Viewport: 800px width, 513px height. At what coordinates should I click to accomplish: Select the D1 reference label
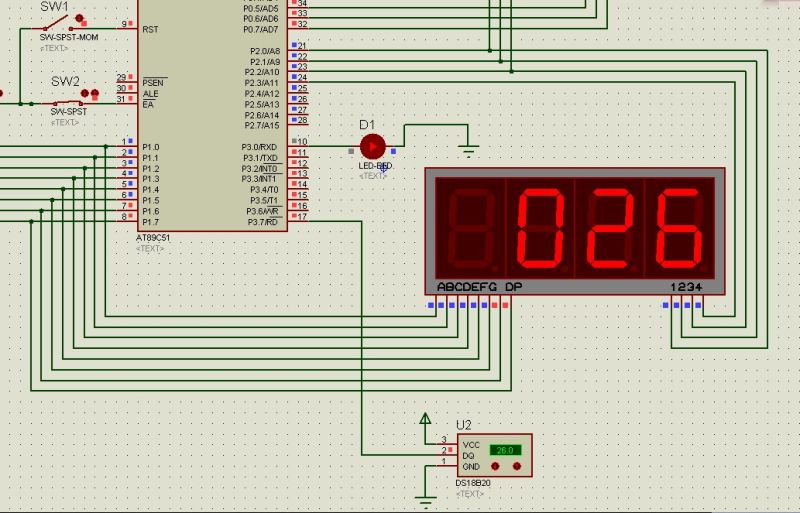[367, 125]
